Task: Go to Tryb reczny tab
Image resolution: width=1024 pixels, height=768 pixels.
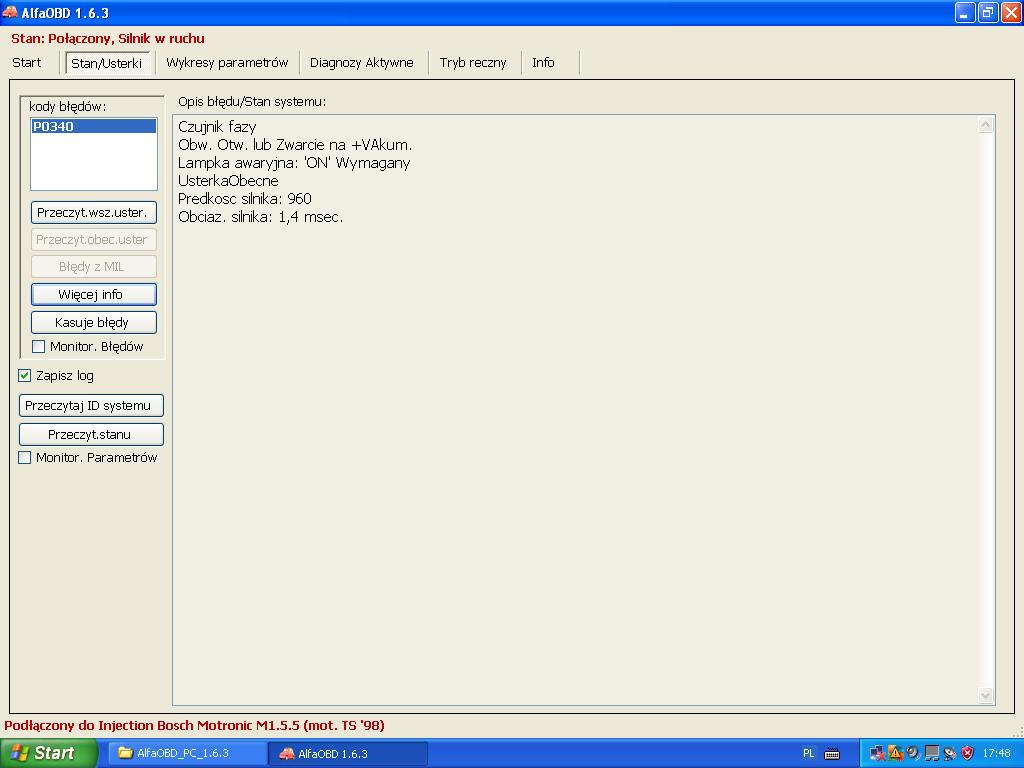Action: (x=473, y=63)
